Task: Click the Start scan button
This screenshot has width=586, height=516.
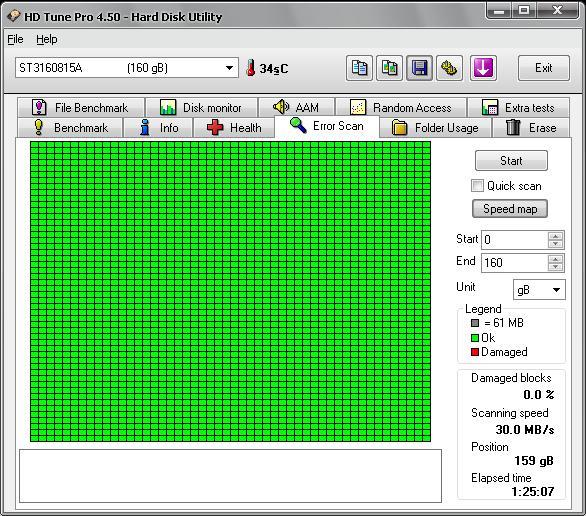Action: [511, 161]
